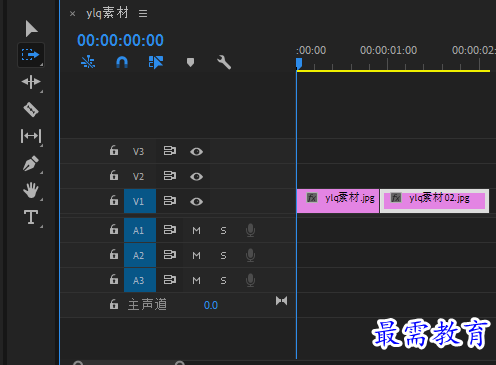Open timeline display settings wrench
The height and width of the screenshot is (365, 496).
click(x=224, y=62)
